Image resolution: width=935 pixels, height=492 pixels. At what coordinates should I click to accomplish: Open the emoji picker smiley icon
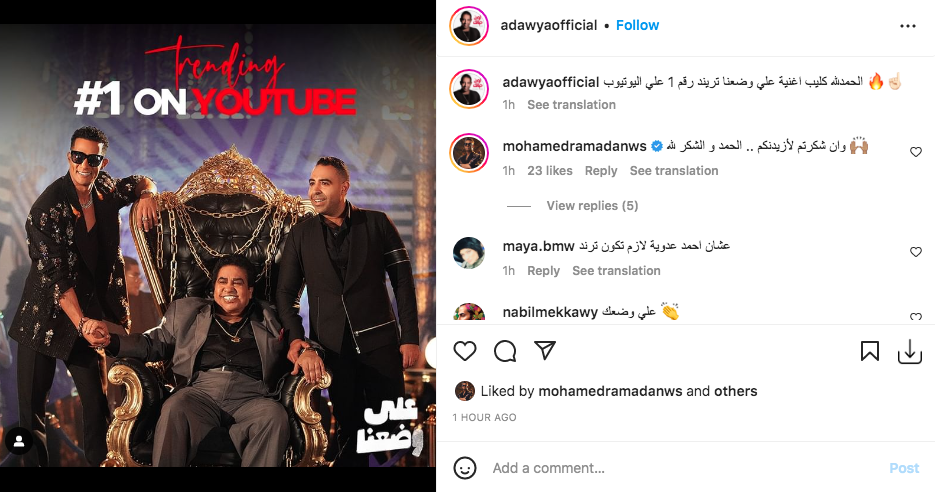click(x=465, y=468)
